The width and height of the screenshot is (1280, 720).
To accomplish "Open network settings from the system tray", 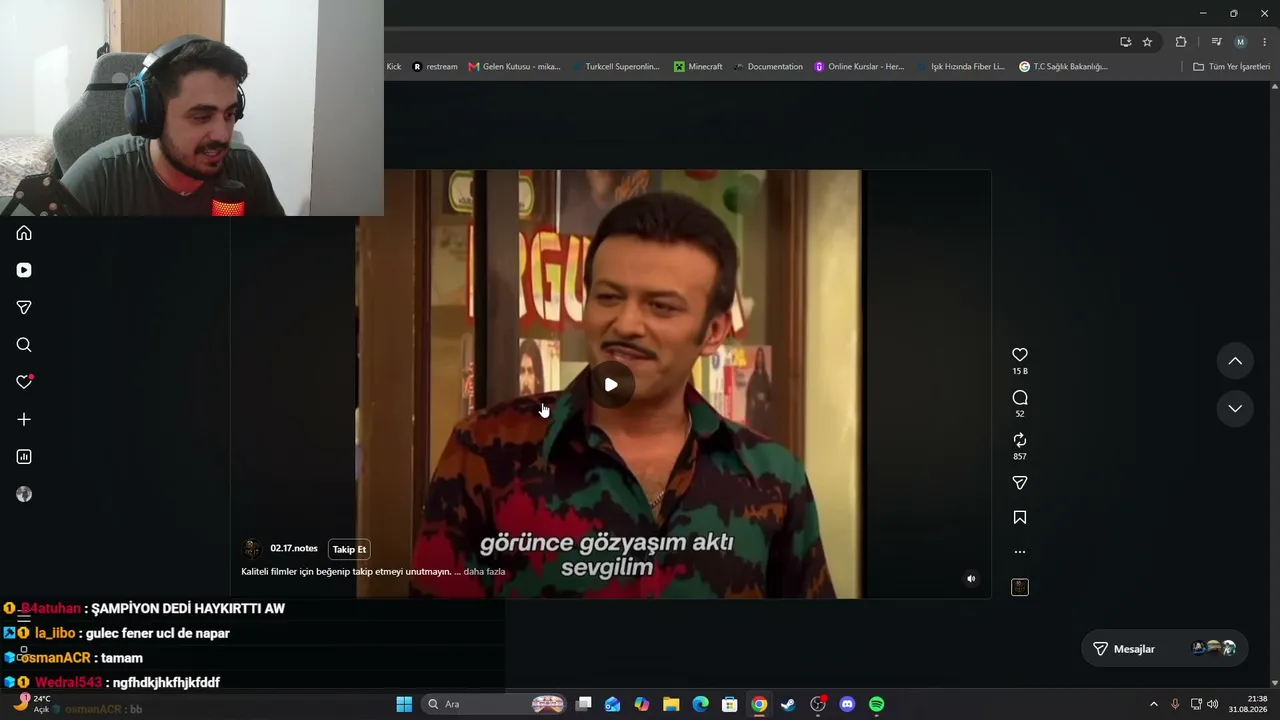I will pos(1196,704).
